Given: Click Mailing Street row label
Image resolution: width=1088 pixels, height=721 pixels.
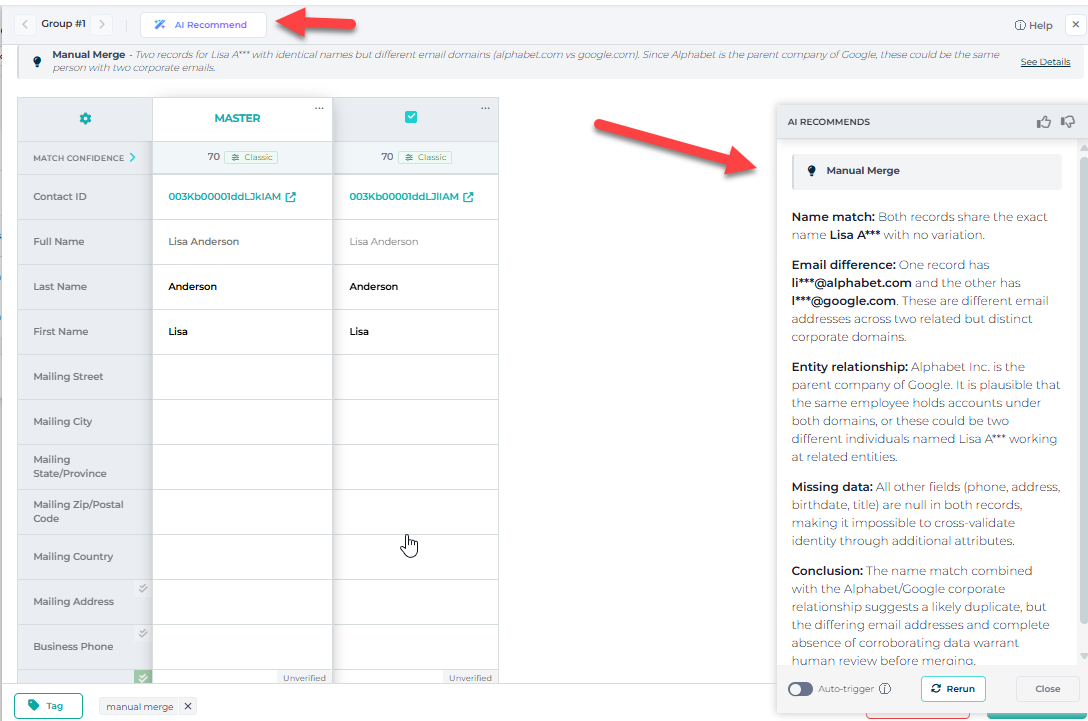Looking at the screenshot, I should pyautogui.click(x=68, y=377).
